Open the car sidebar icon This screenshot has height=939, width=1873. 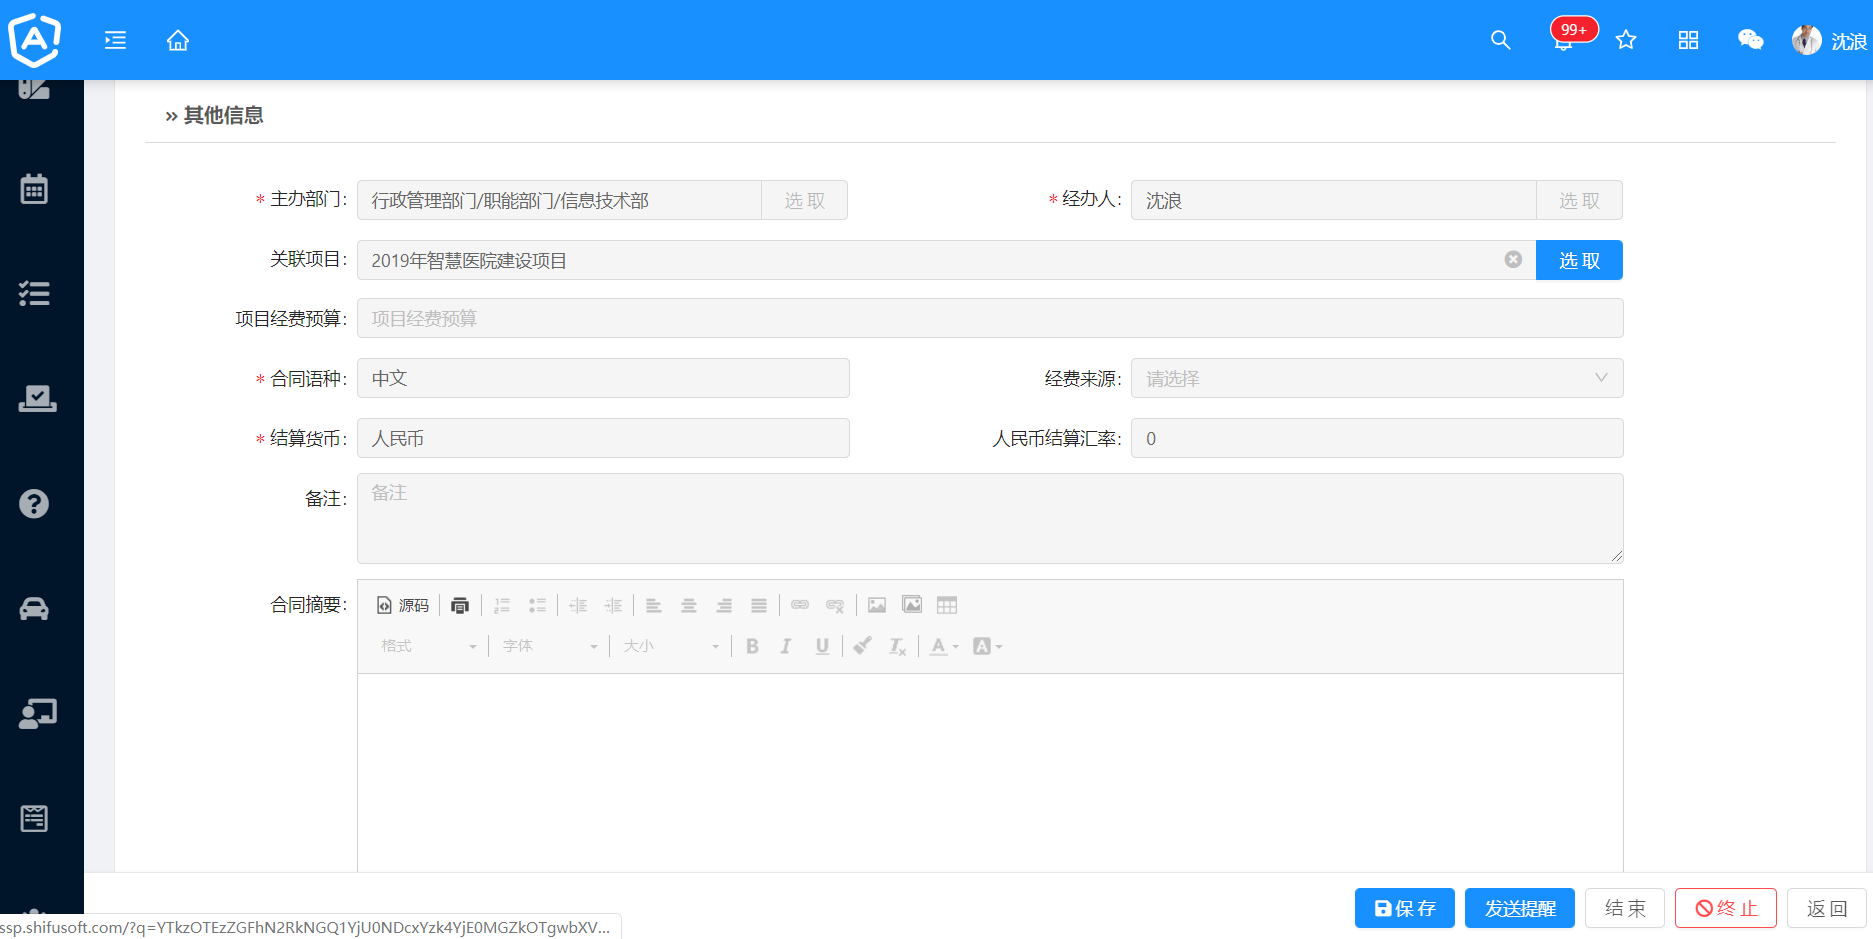(34, 608)
